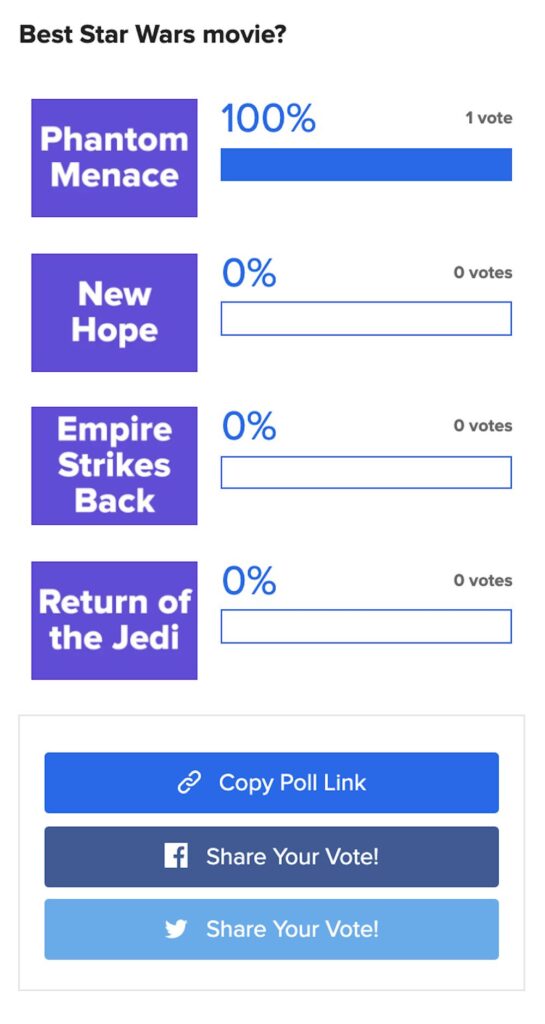Viewport: 545px width, 1024px height.
Task: Click the empty Return of the Jedi bar
Action: 366,626
